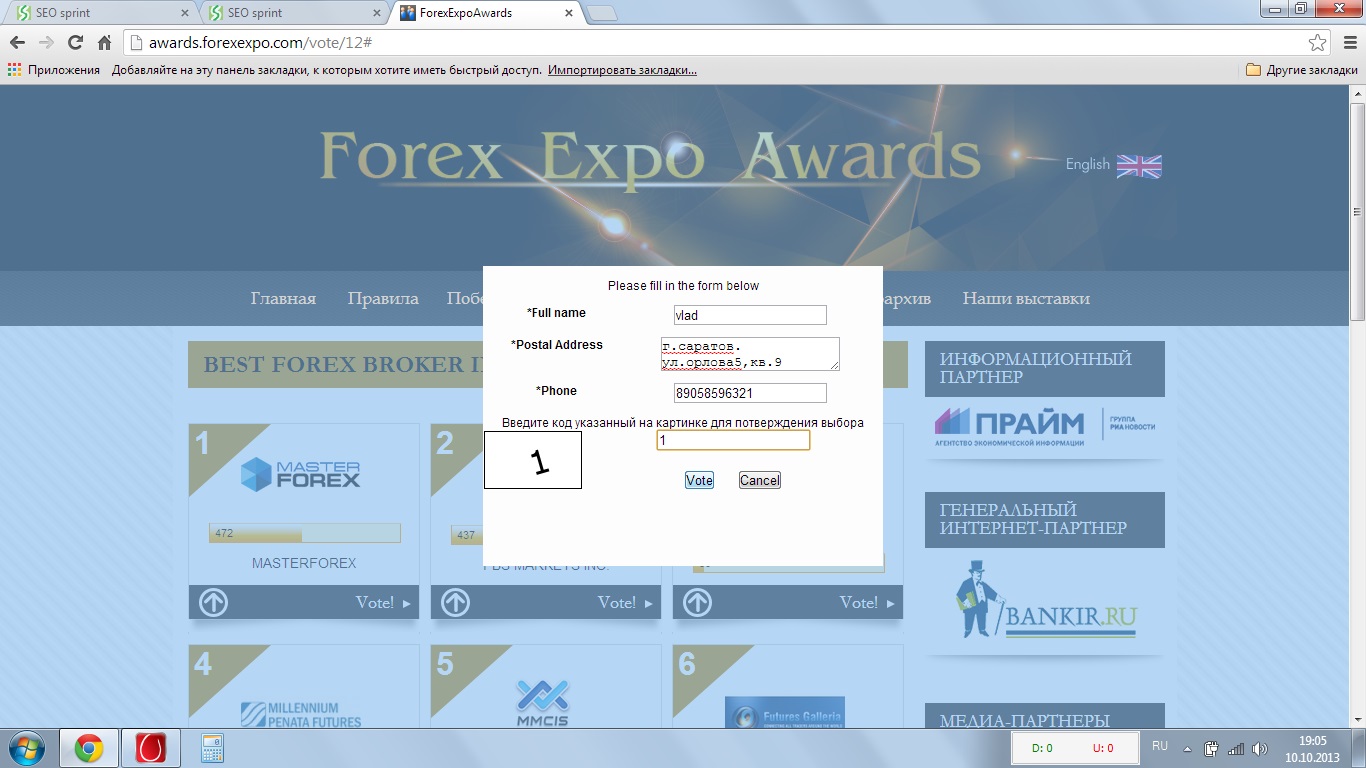
Task: Switch language via English link
Action: tap(1087, 164)
